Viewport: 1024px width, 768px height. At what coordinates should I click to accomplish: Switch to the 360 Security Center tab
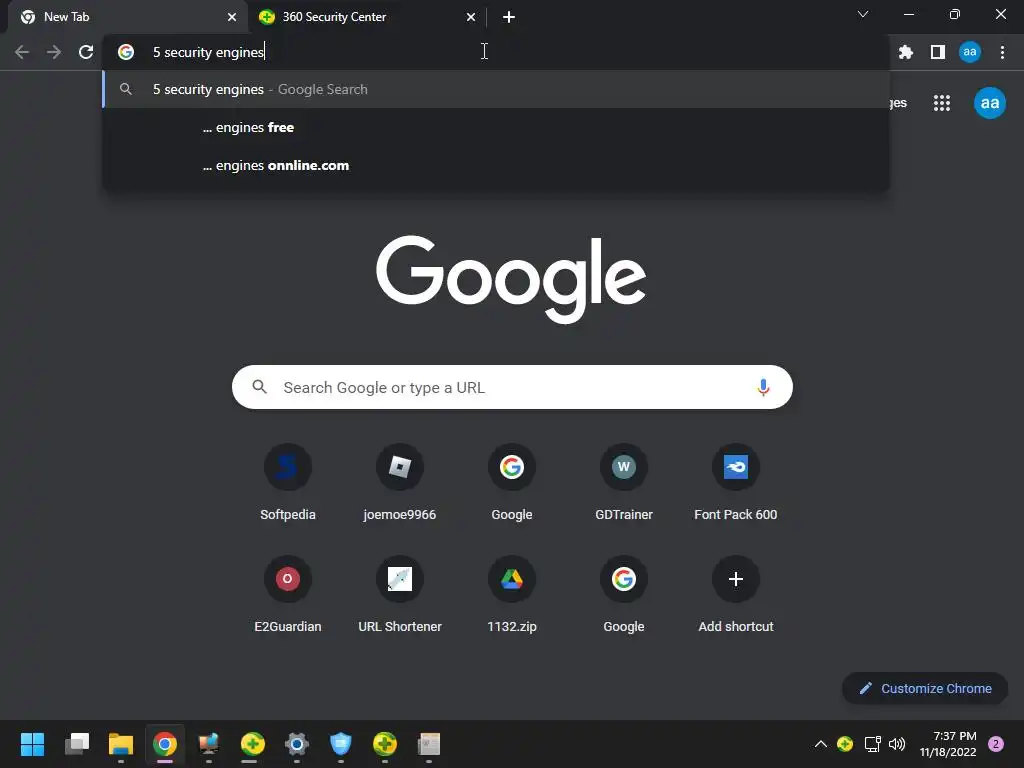(366, 17)
